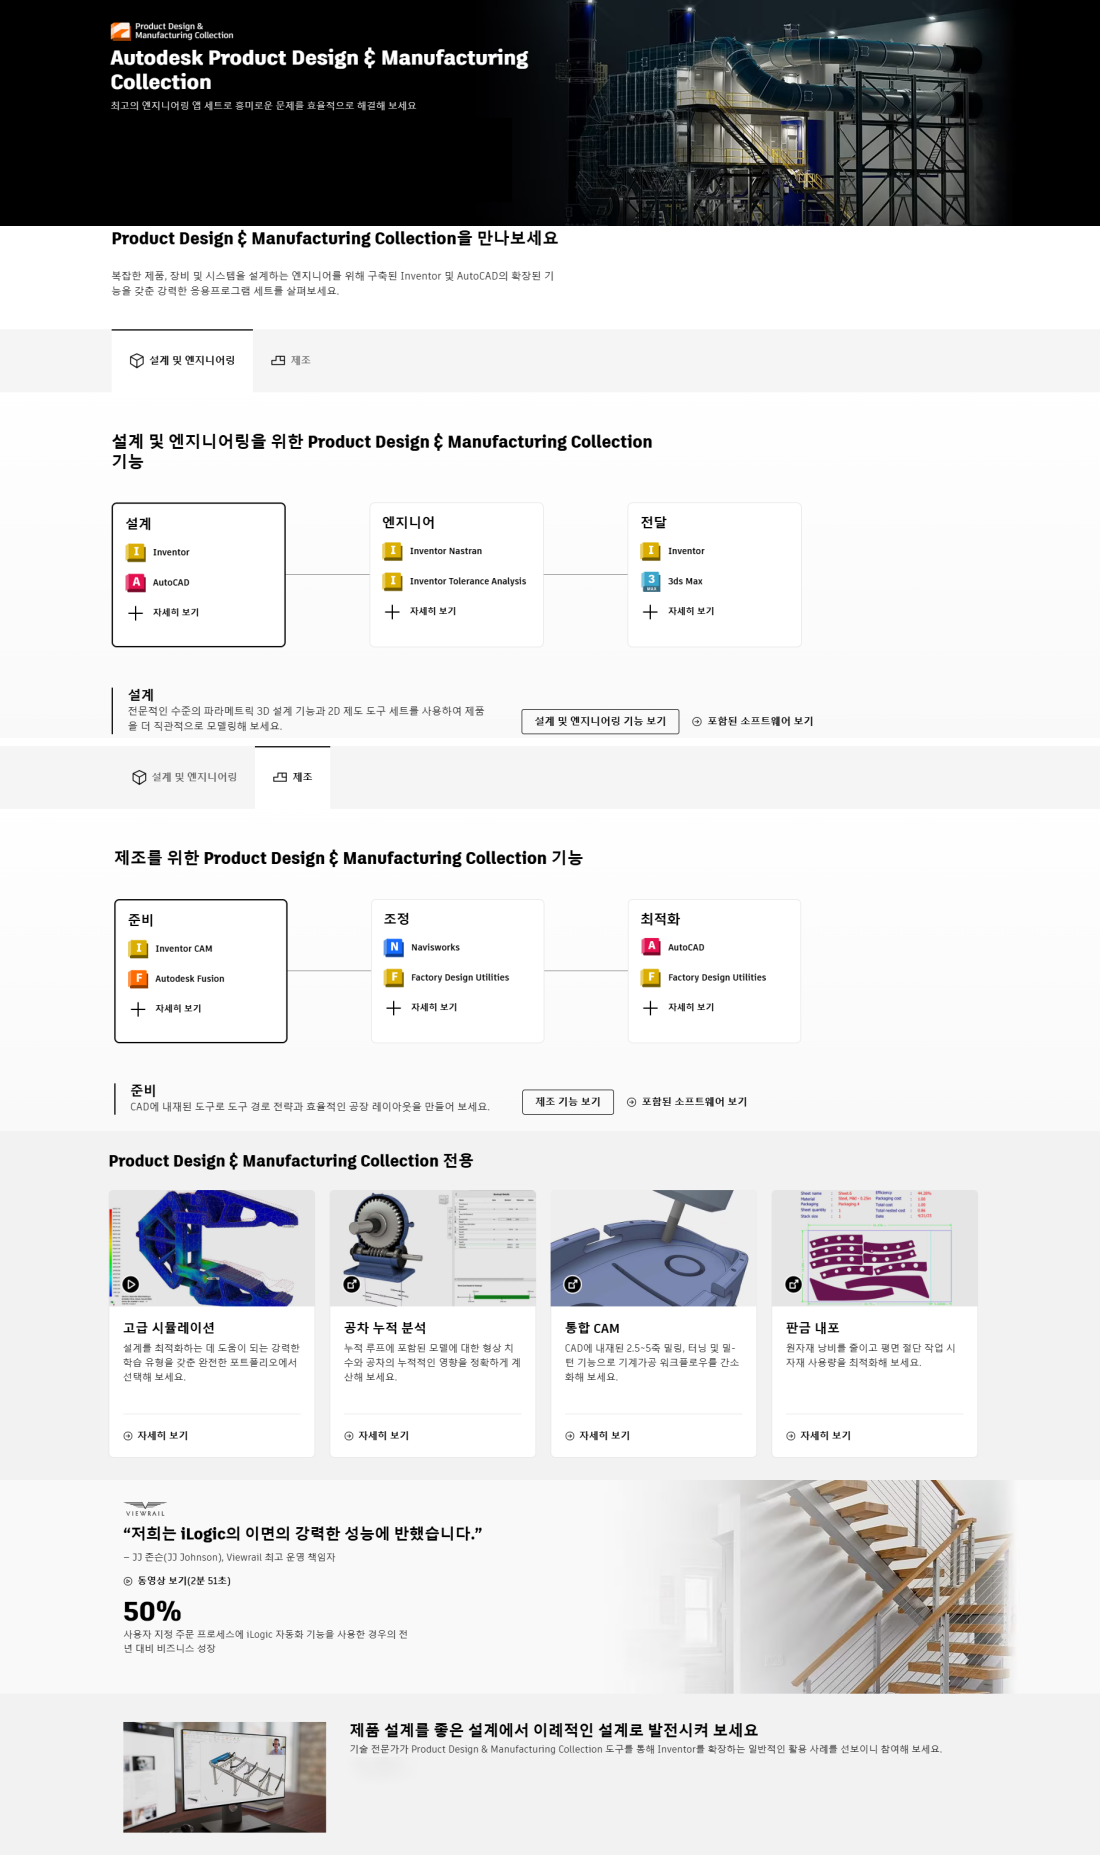
Task: Click Factory Design Utilities icon in 조정 card
Action: (394, 977)
